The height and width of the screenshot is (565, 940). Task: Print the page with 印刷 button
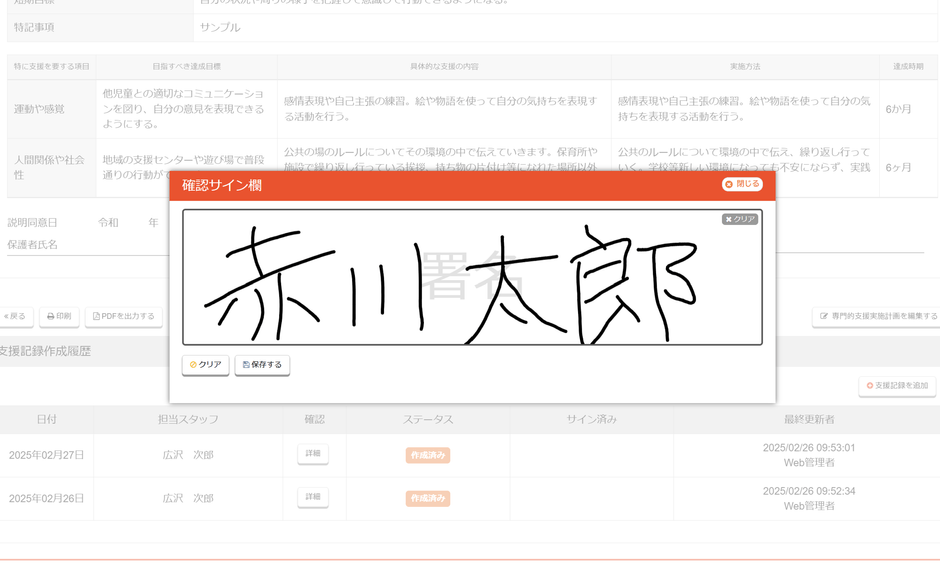(59, 316)
